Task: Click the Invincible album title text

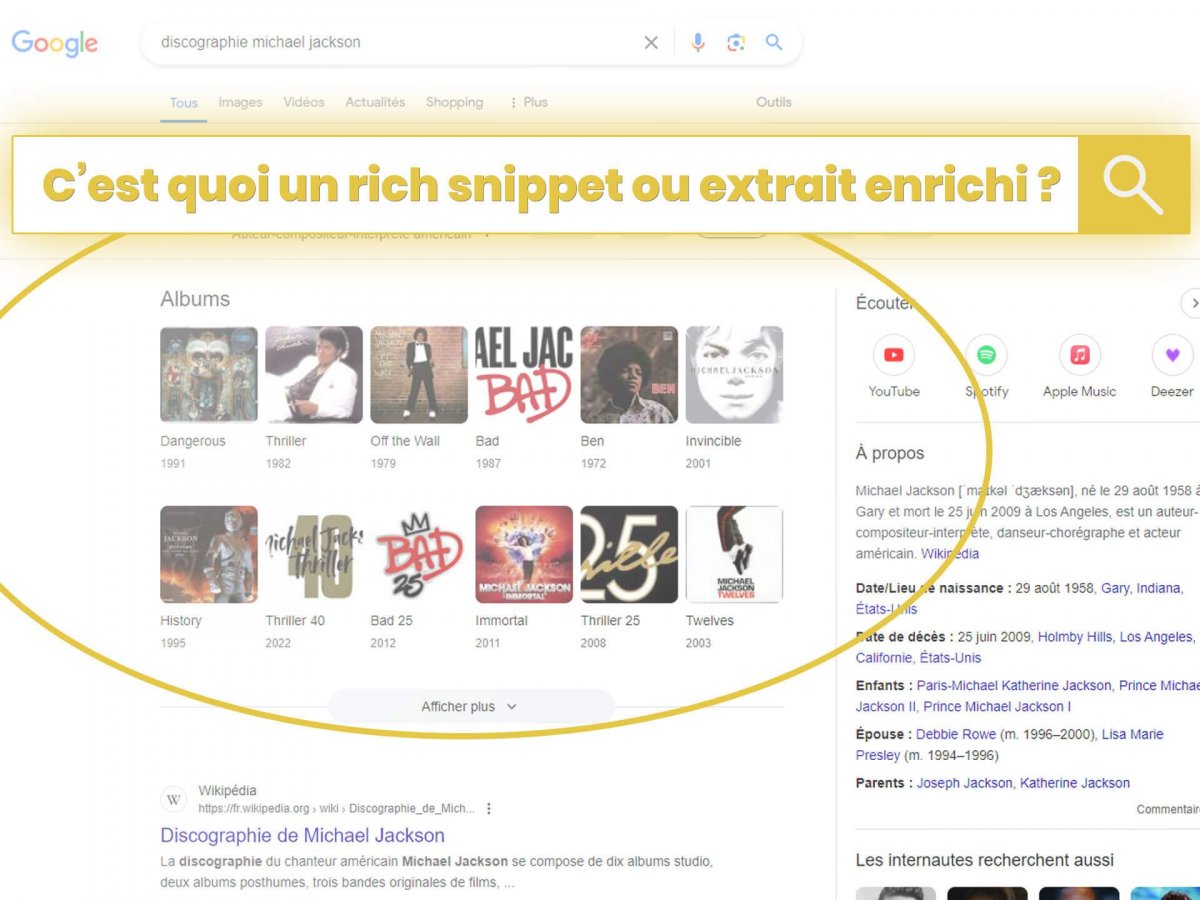Action: pos(713,441)
